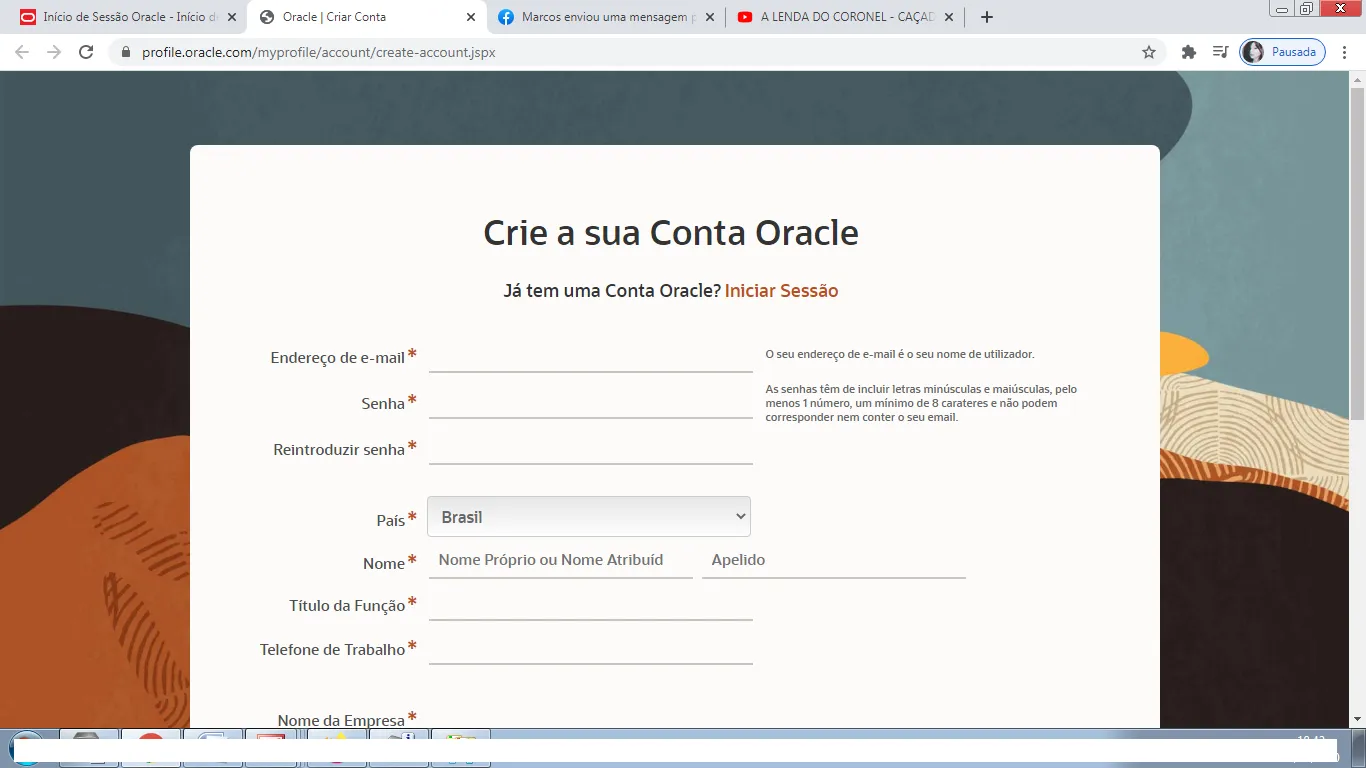Bookmark this page with the star icon
1366x768 pixels.
pos(1149,52)
